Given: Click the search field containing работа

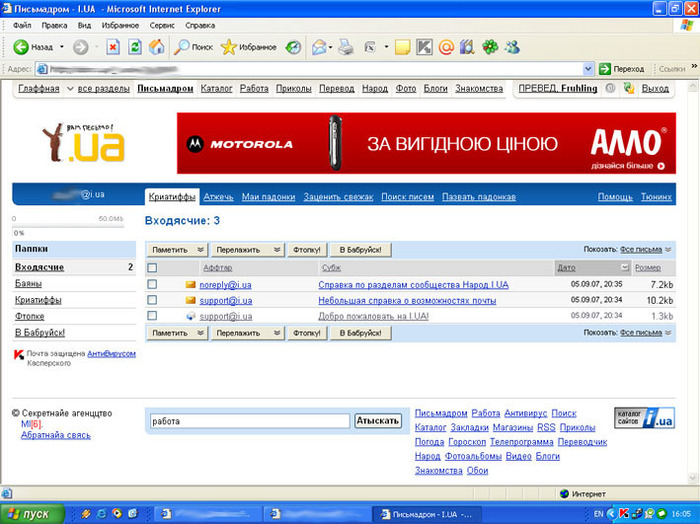Looking at the screenshot, I should coord(250,421).
